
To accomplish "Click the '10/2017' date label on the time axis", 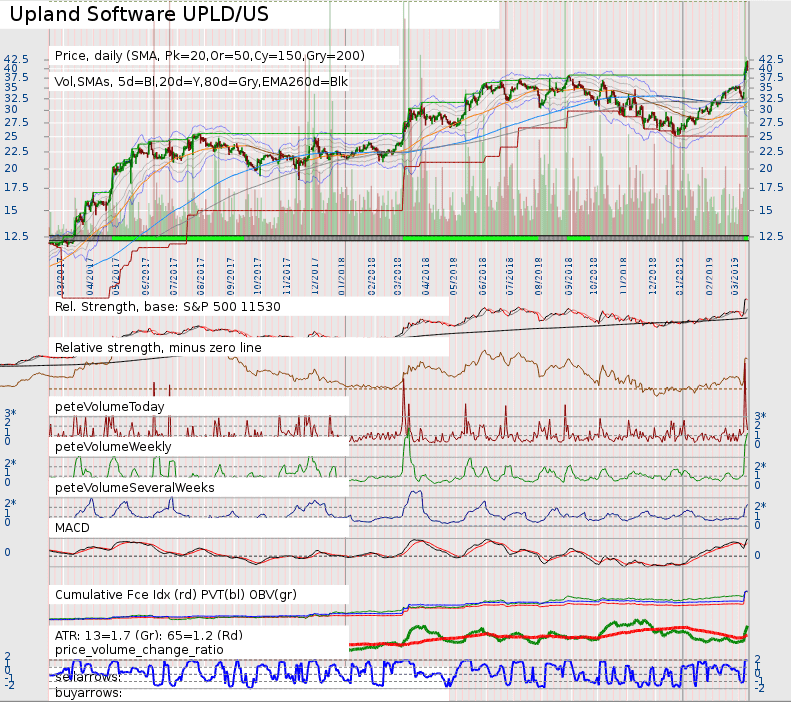I will [x=257, y=276].
